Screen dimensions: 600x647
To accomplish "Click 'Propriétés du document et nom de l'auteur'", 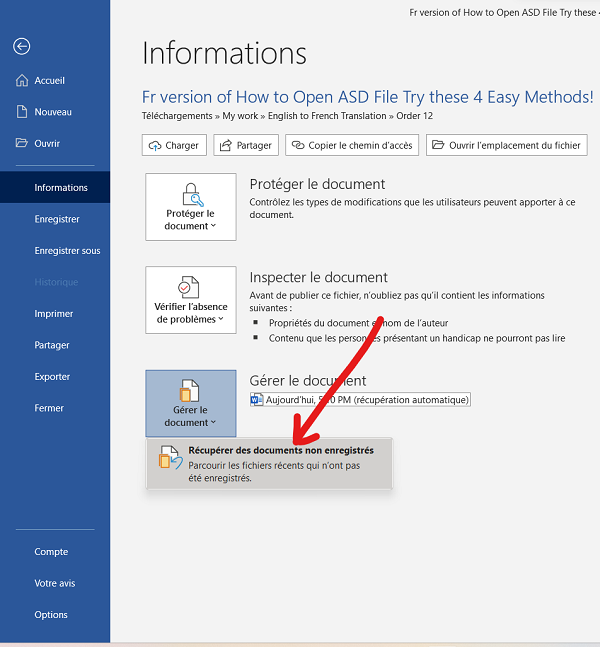I will 358,323.
